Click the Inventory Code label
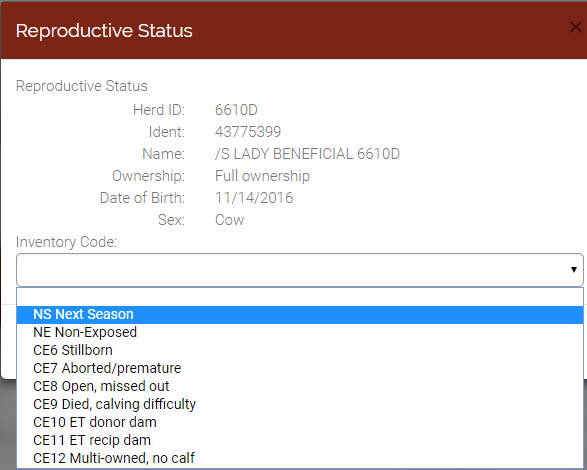 coord(66,242)
